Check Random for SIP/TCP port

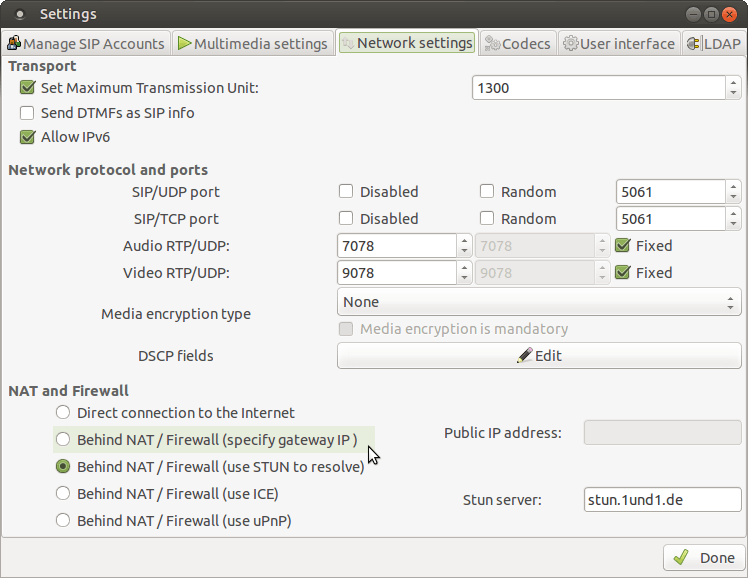tap(487, 218)
